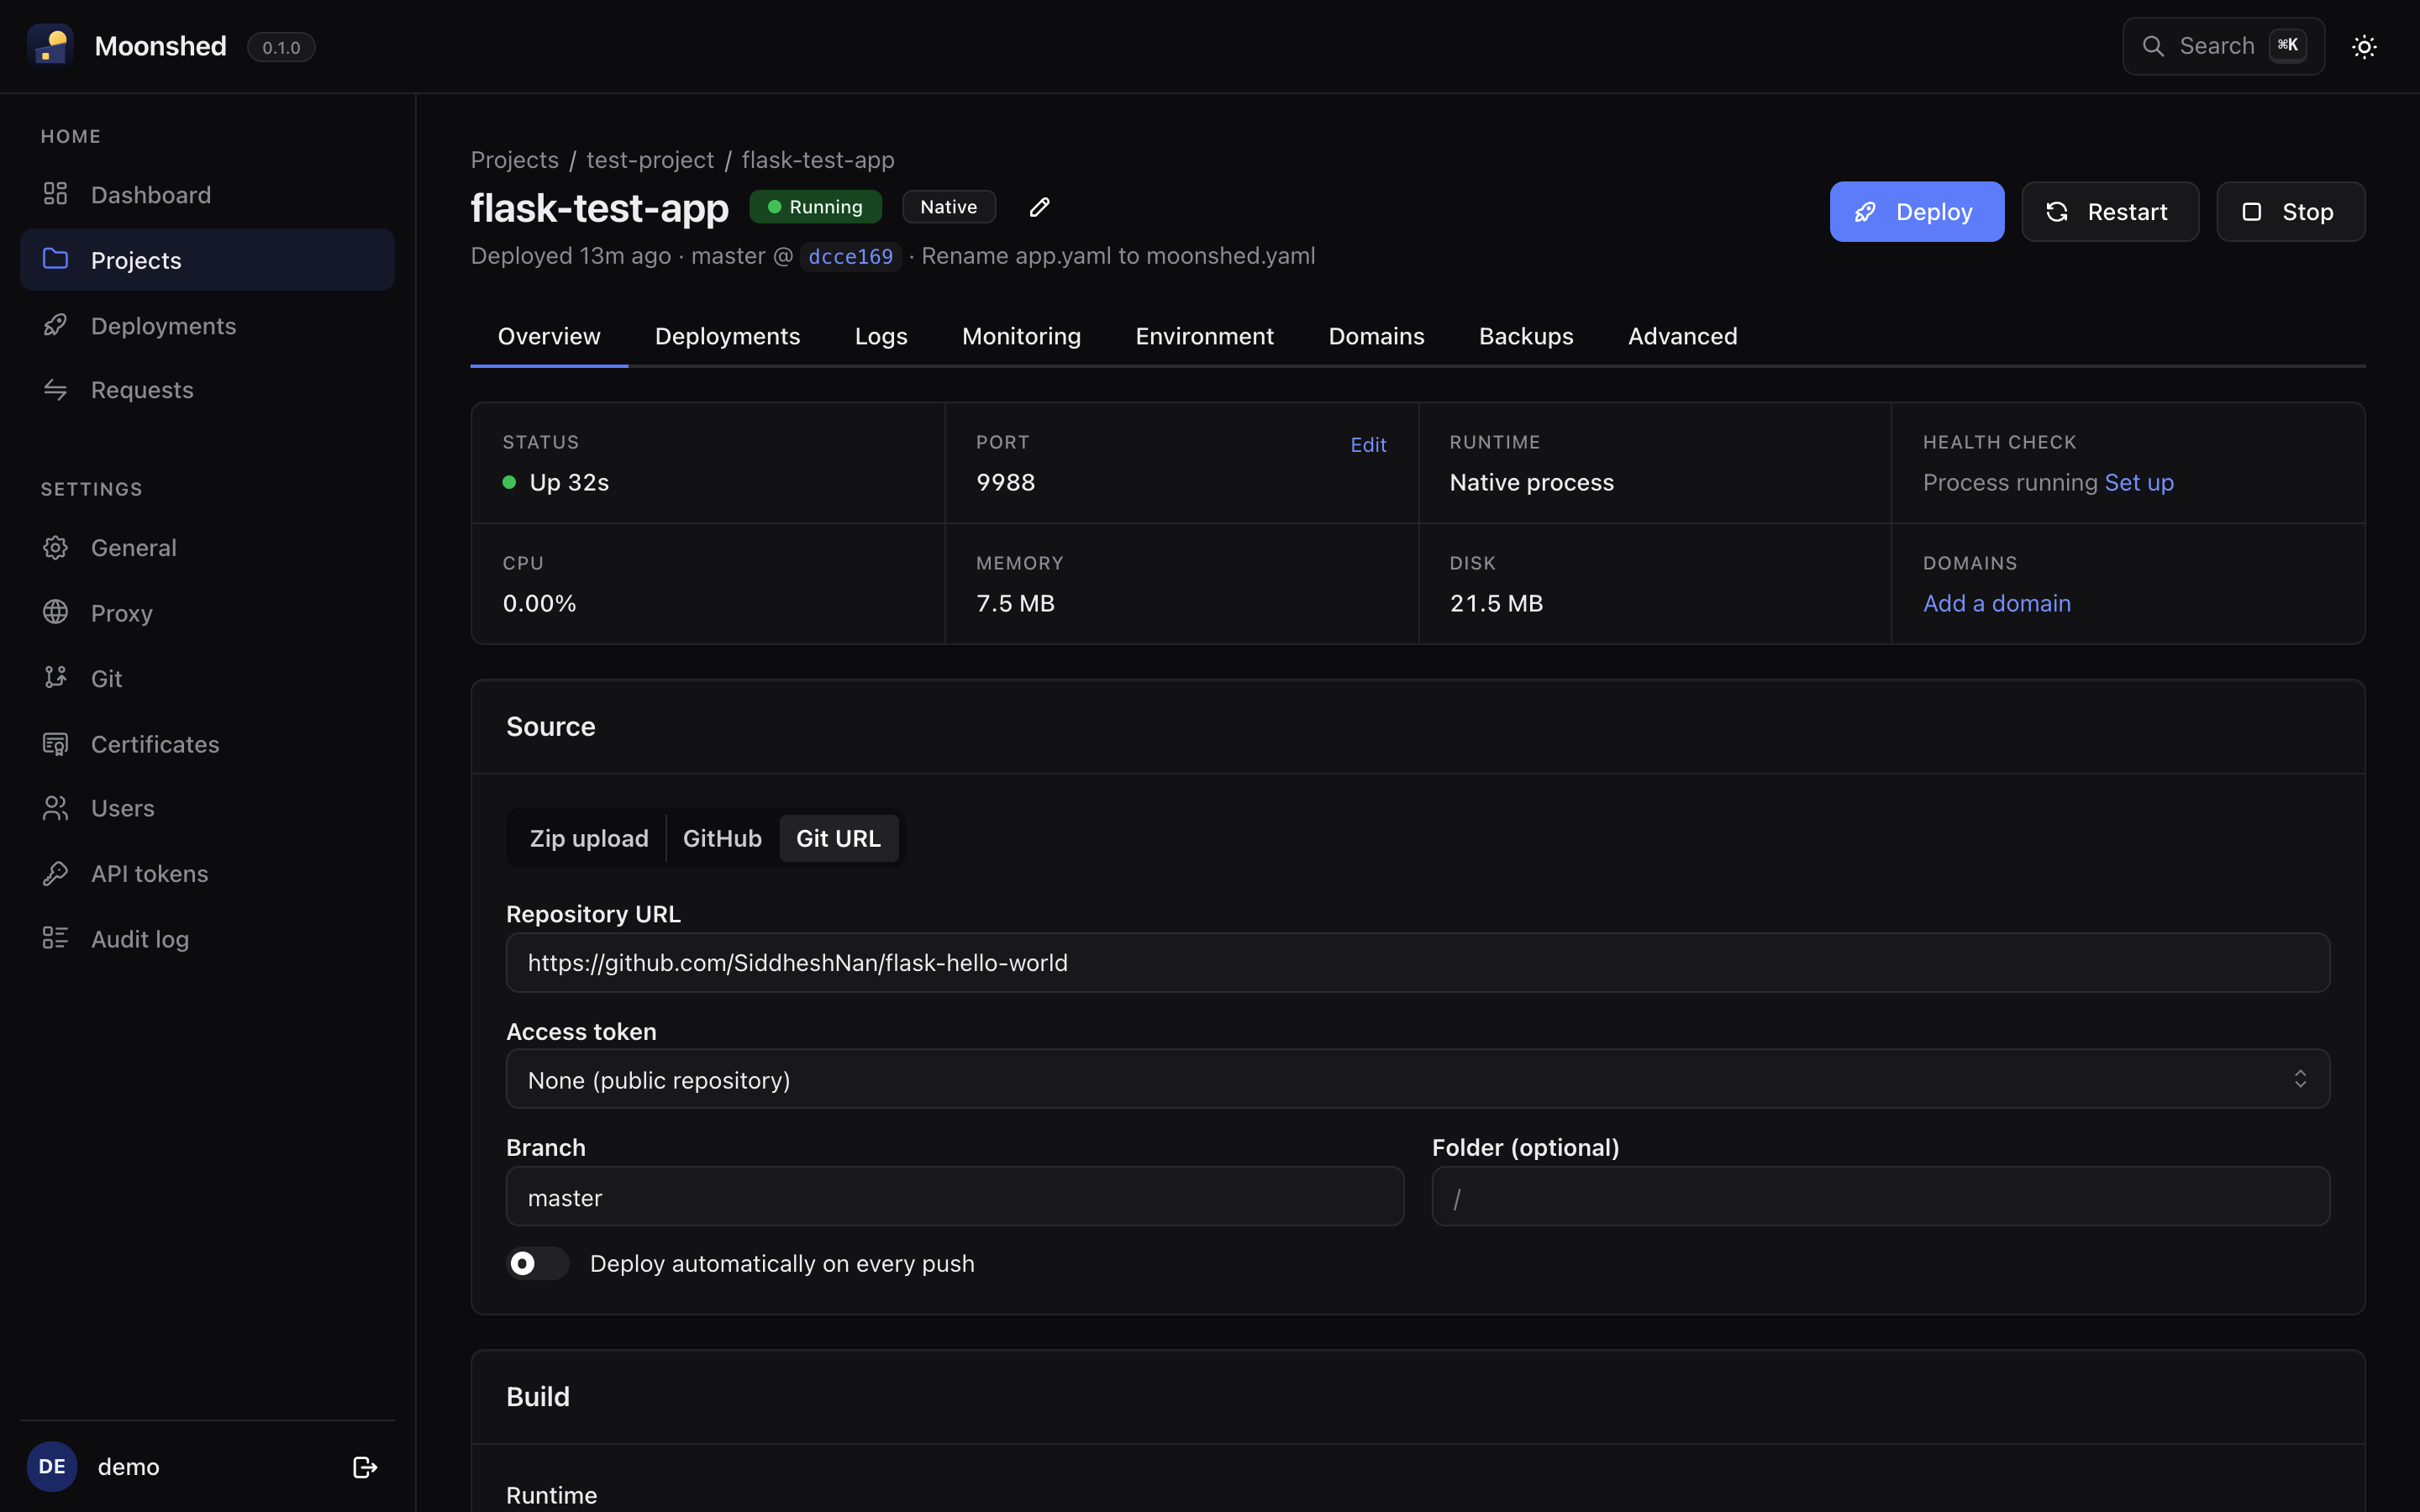Click the DE user avatar
Viewport: 2420px width, 1512px height.
pos(52,1466)
